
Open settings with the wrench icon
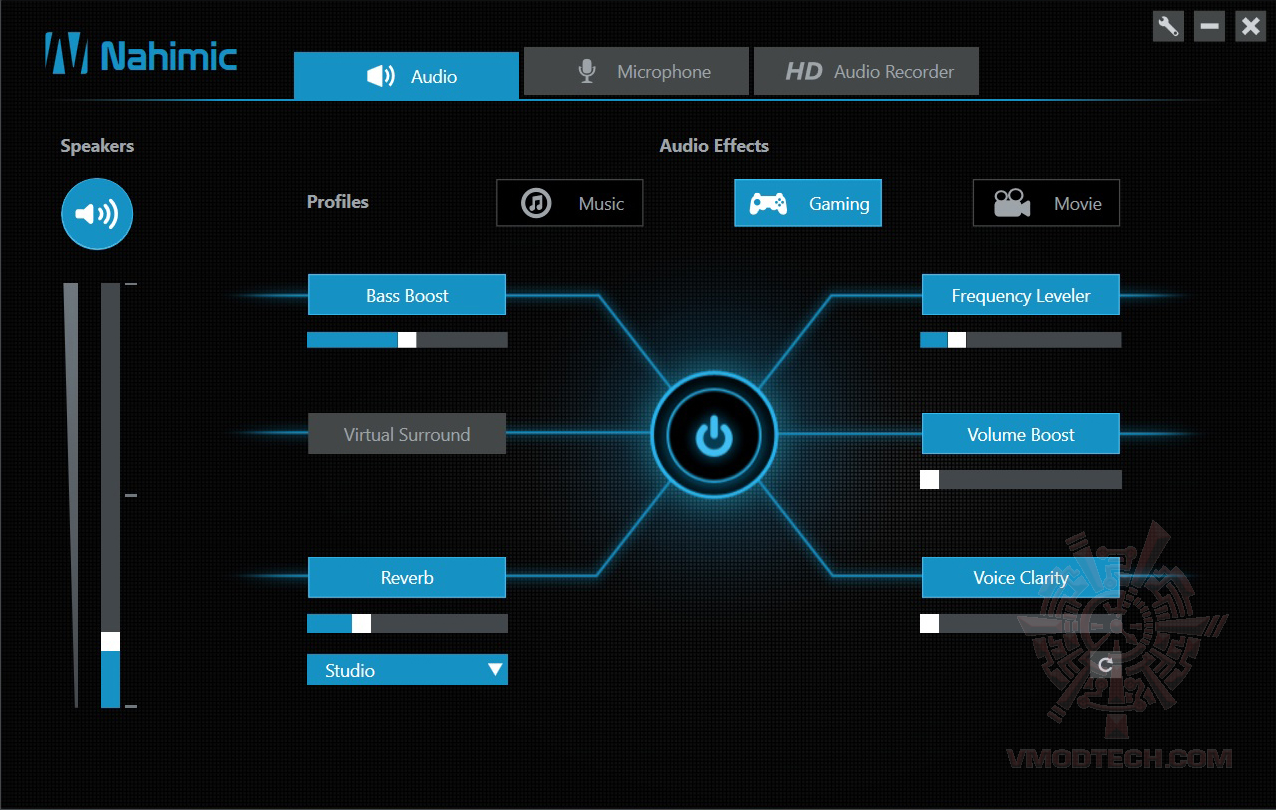(x=1168, y=26)
